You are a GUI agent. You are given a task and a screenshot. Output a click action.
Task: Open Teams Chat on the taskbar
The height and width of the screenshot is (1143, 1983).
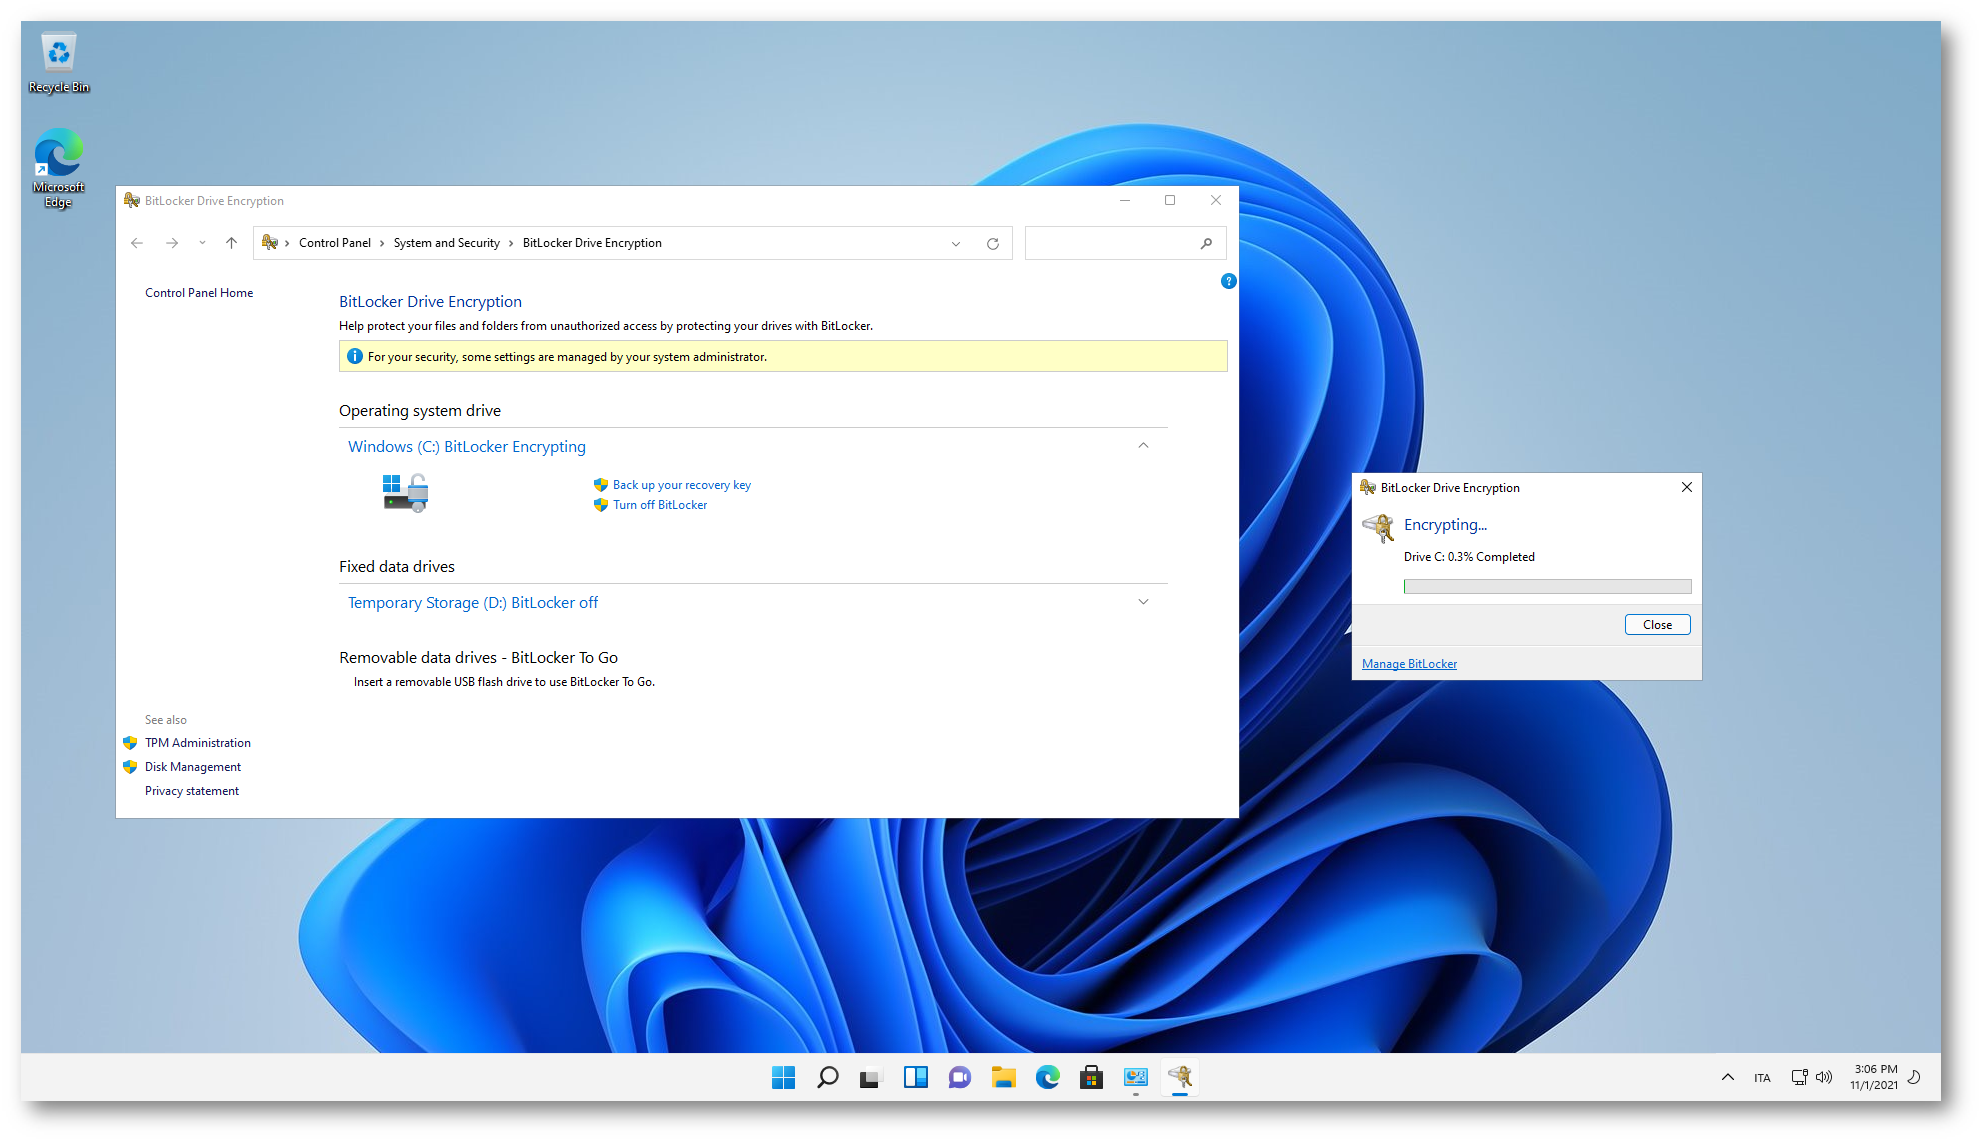pos(959,1077)
